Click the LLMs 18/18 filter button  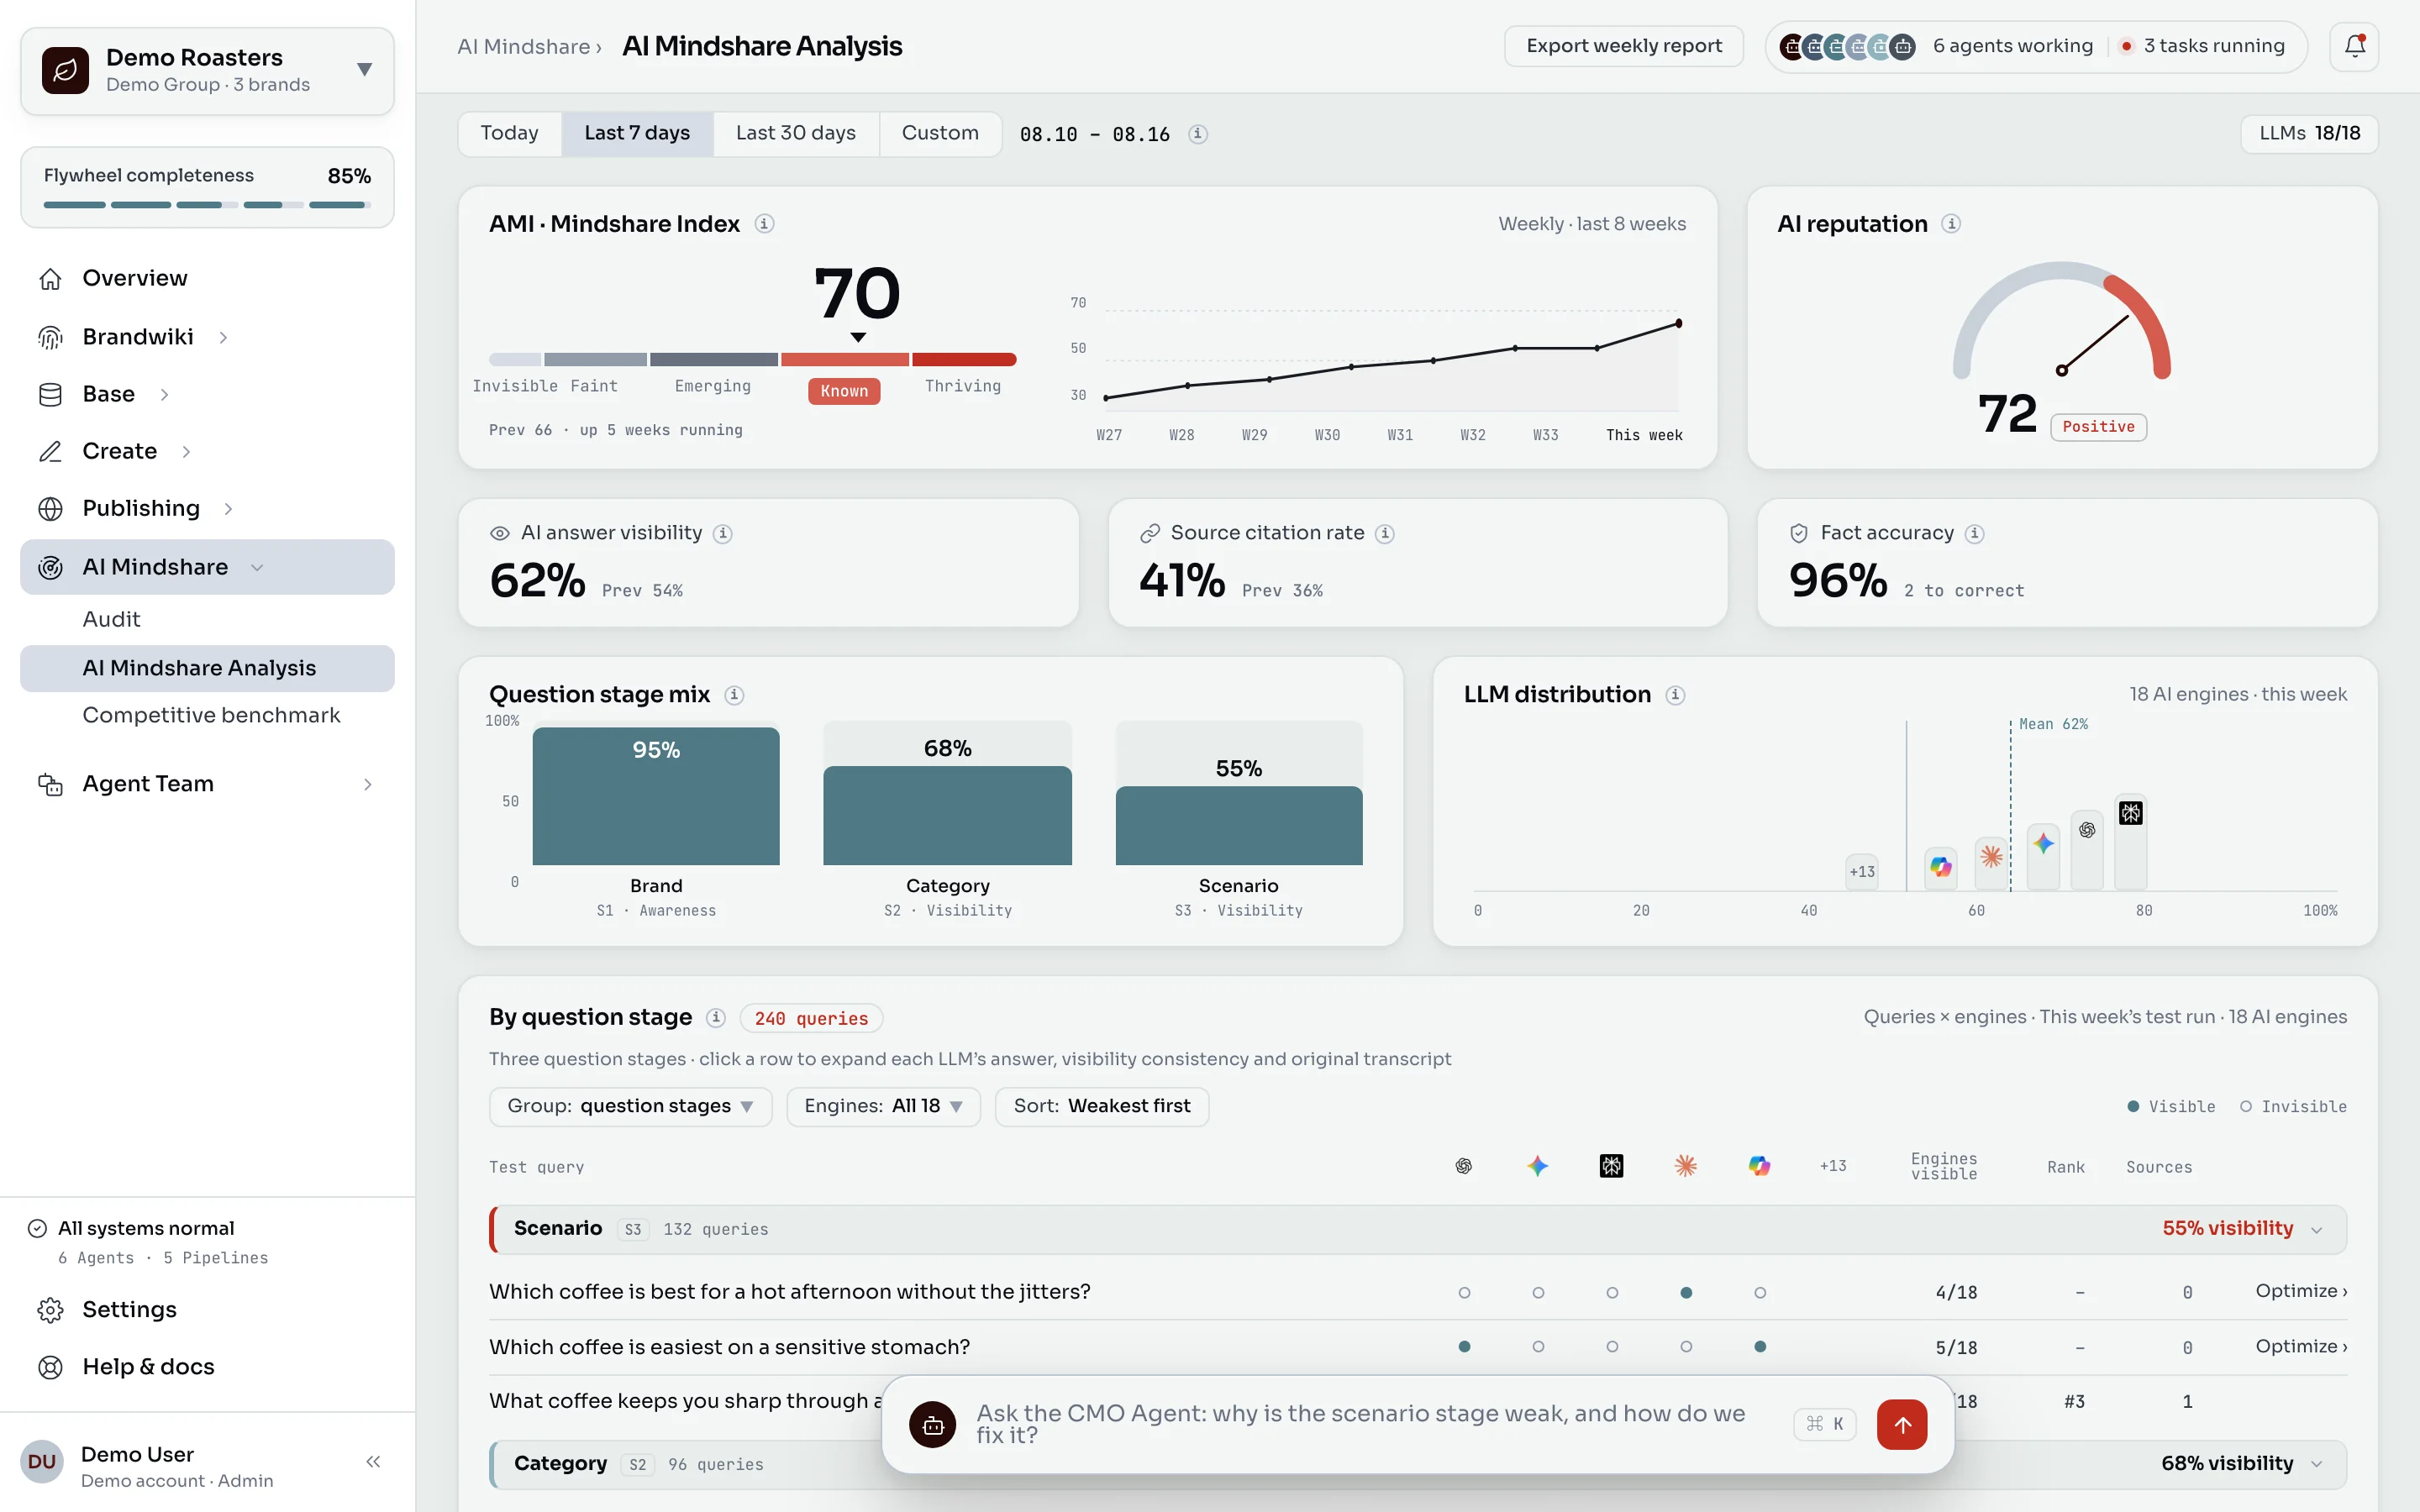[x=2309, y=134]
